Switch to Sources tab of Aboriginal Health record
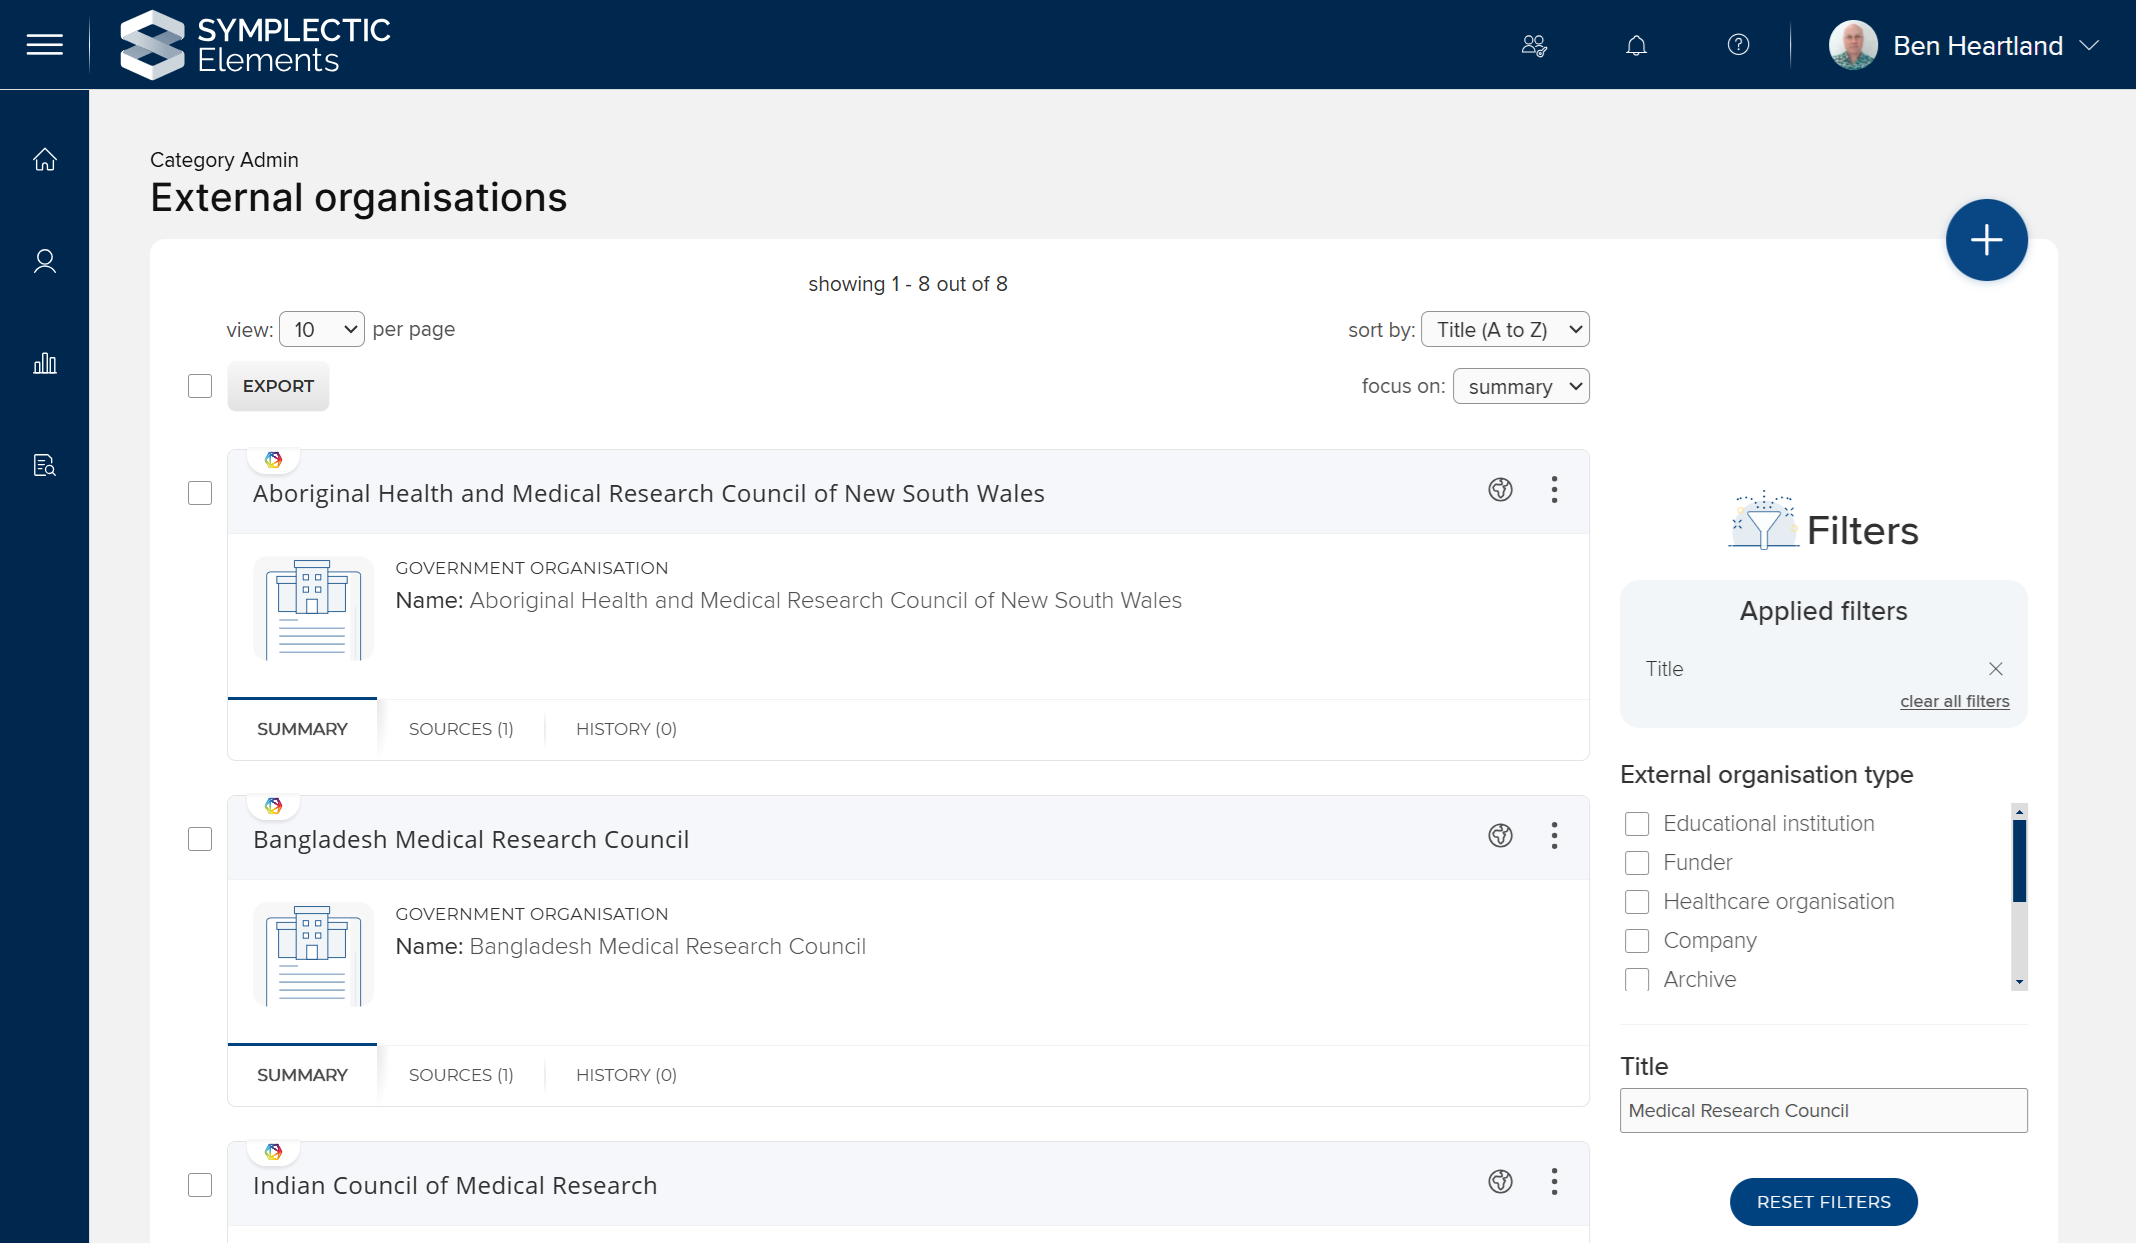The image size is (2136, 1243). pyautogui.click(x=461, y=729)
